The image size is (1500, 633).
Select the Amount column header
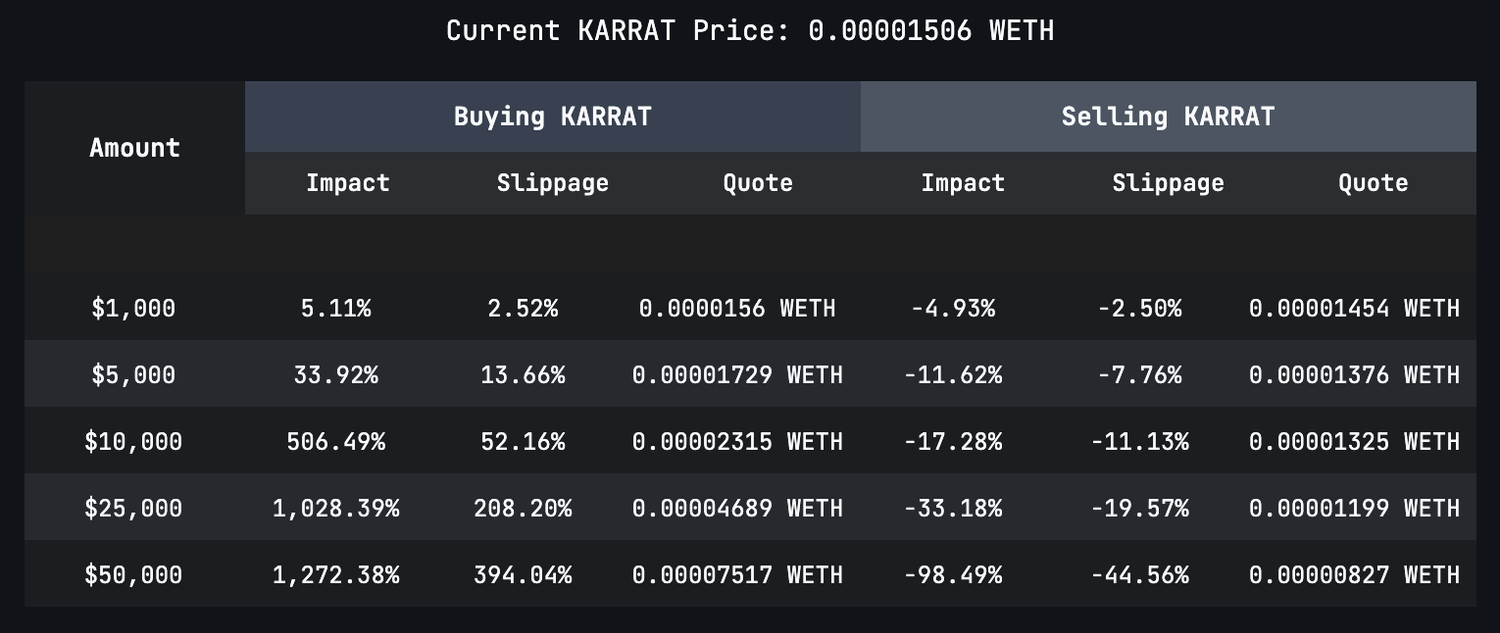135,148
